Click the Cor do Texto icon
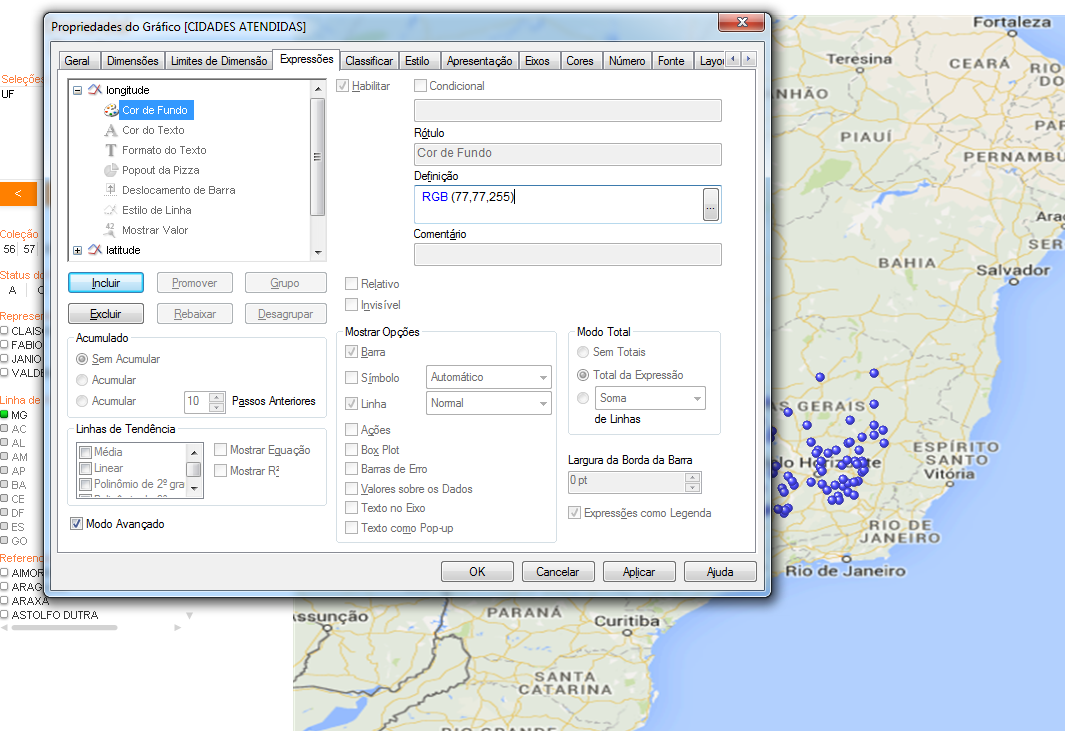This screenshot has width=1065, height=731. point(111,130)
